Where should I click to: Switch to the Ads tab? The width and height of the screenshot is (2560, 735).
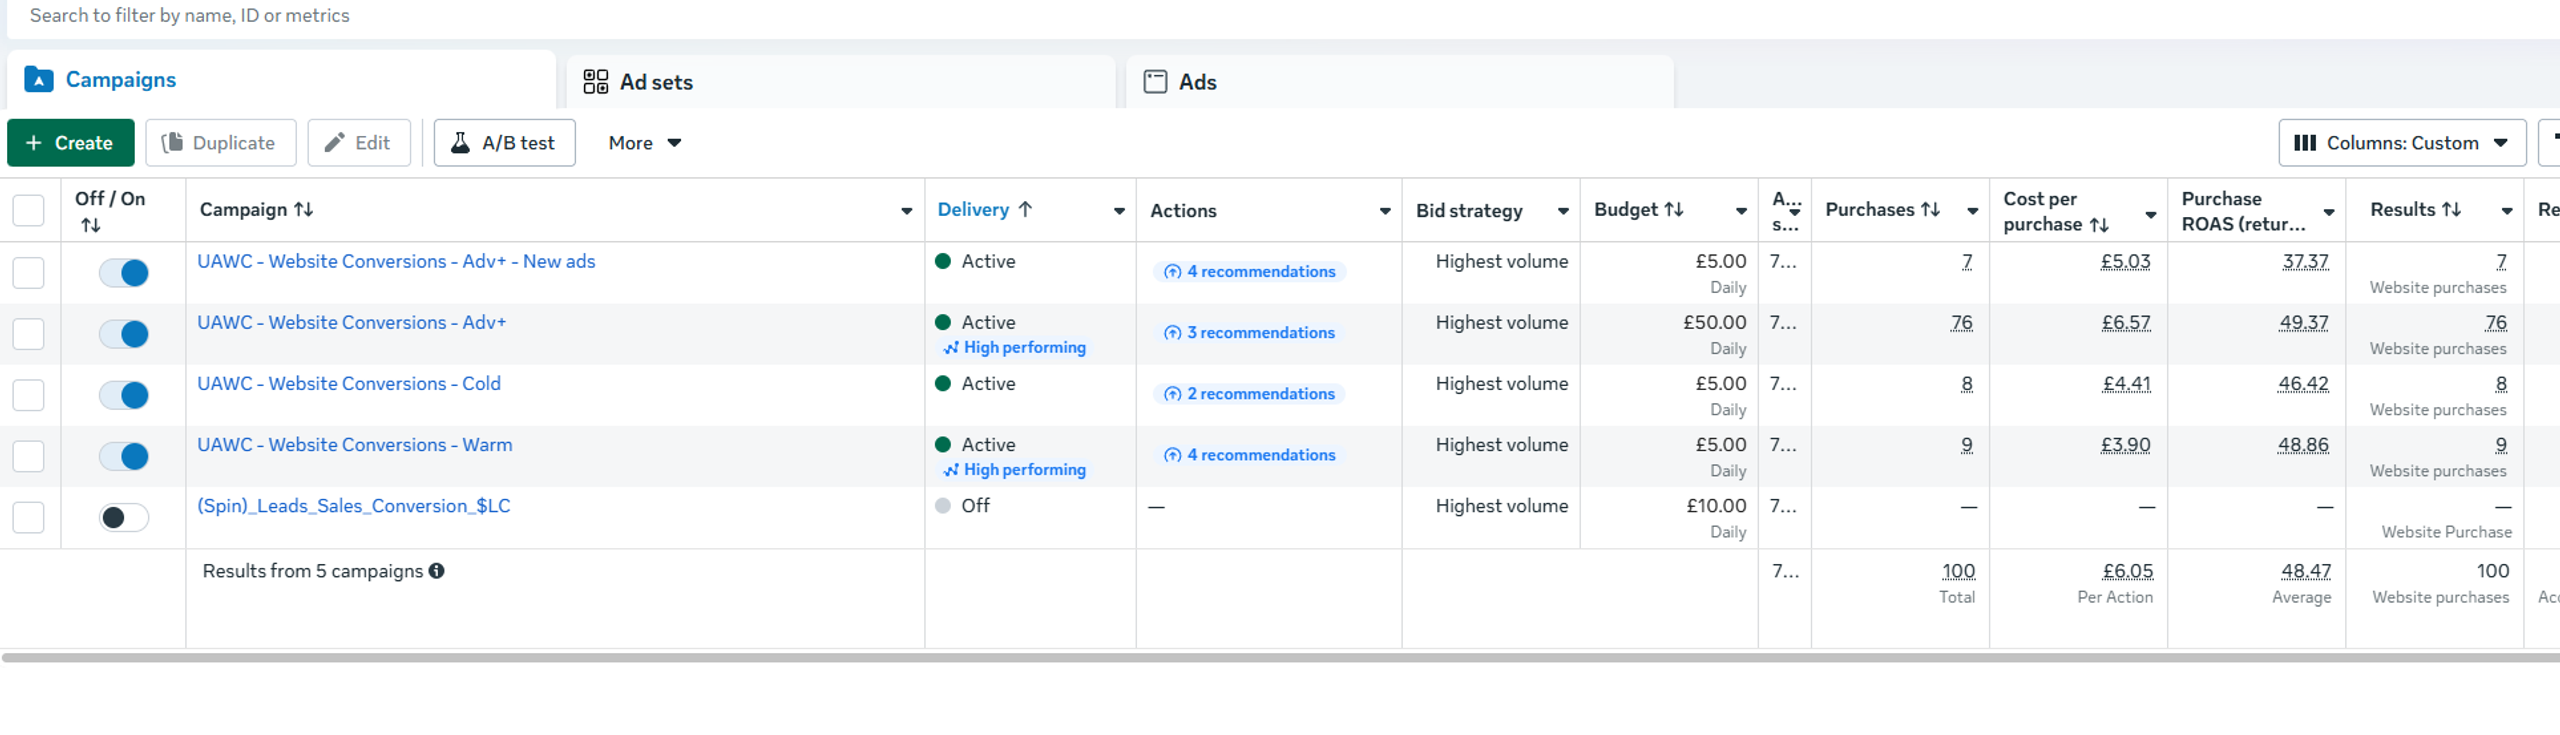tap(1197, 82)
